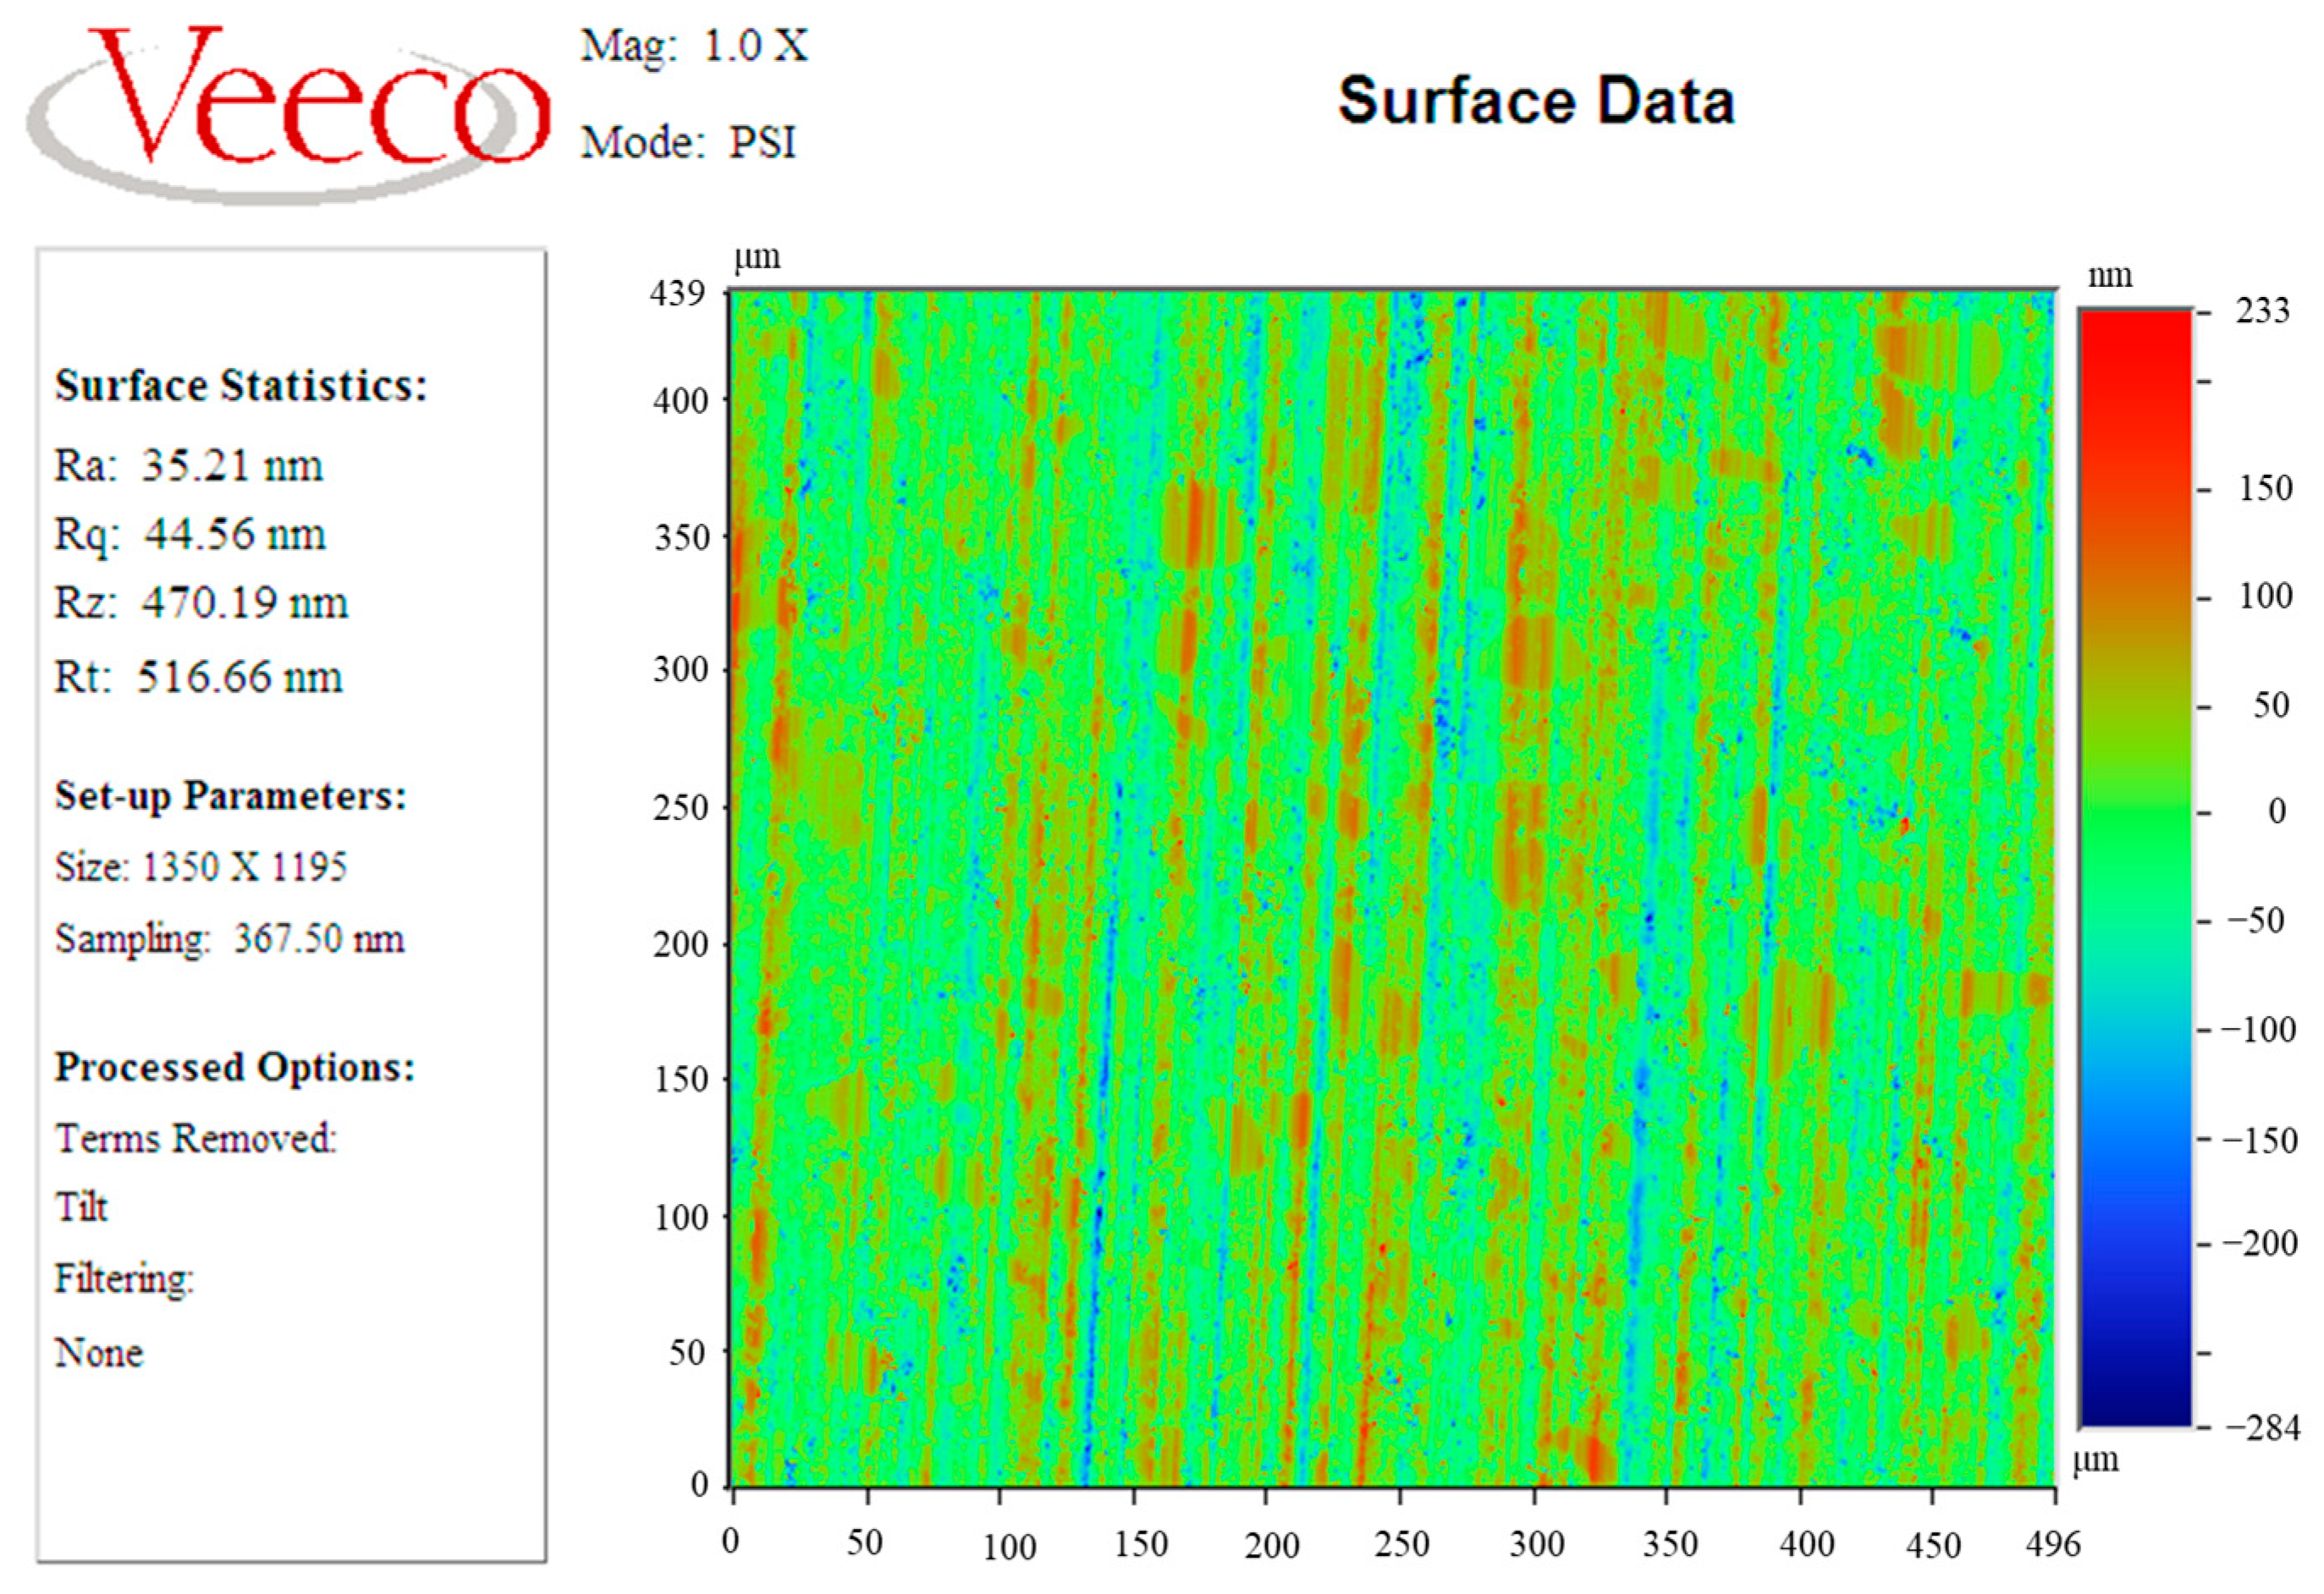The image size is (2324, 1594).
Task: Select the Processed Options heading
Action: [x=234, y=1067]
